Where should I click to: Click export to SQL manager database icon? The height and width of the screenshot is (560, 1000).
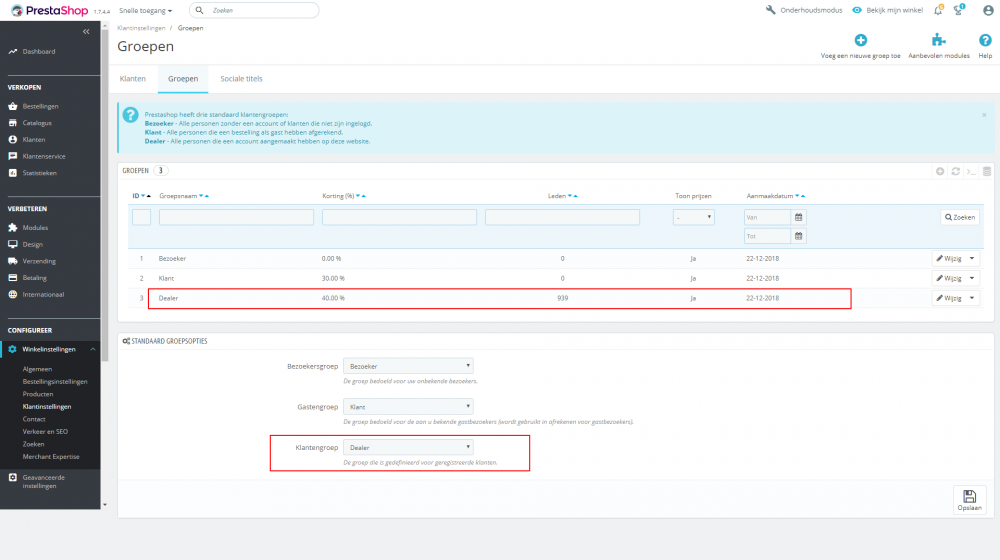(x=987, y=171)
